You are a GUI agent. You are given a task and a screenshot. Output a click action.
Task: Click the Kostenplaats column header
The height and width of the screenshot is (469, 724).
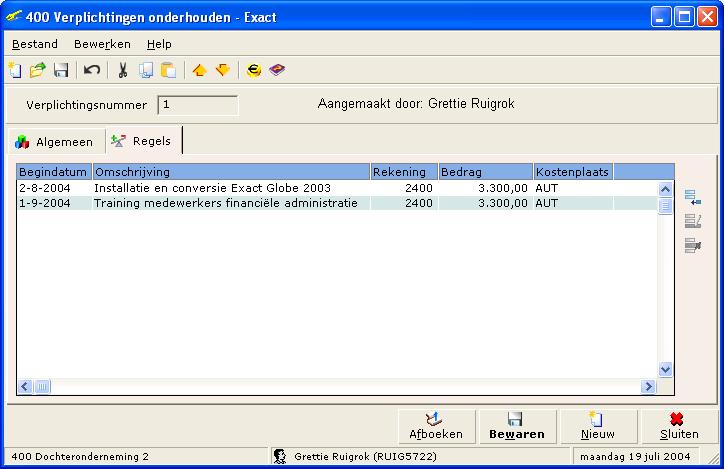coord(573,172)
